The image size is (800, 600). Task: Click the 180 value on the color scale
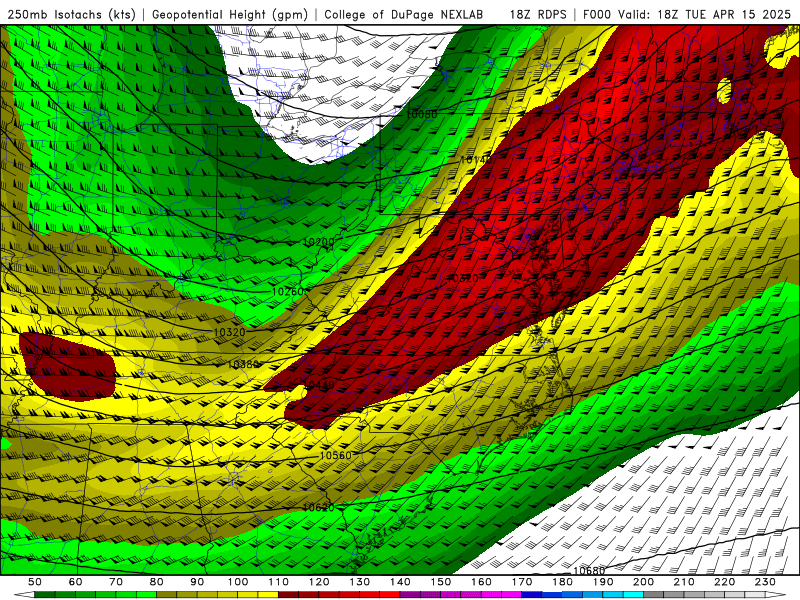563,582
